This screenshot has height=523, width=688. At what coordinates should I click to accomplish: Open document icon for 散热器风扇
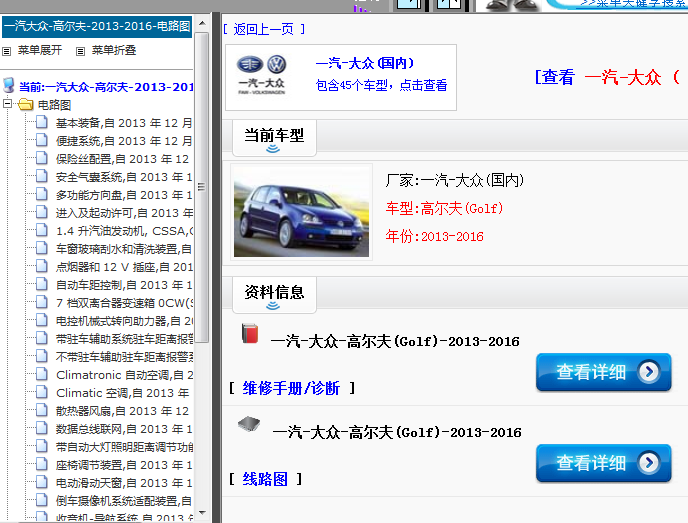point(42,409)
